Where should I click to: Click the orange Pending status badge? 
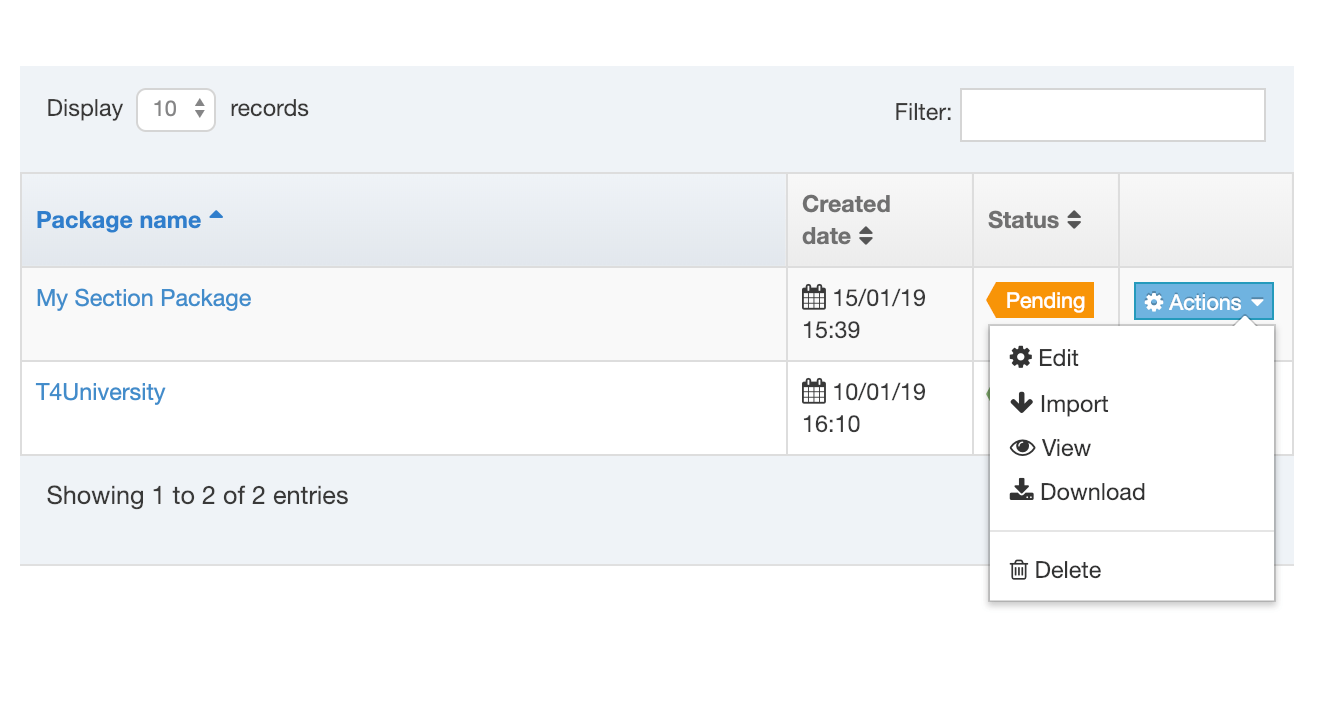click(x=1042, y=301)
